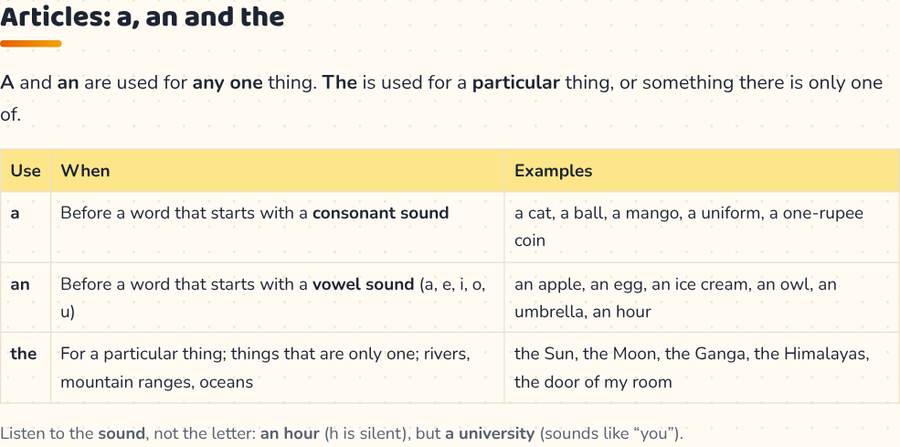Click the 'the Sun, the Moon' examples cell

click(x=702, y=367)
